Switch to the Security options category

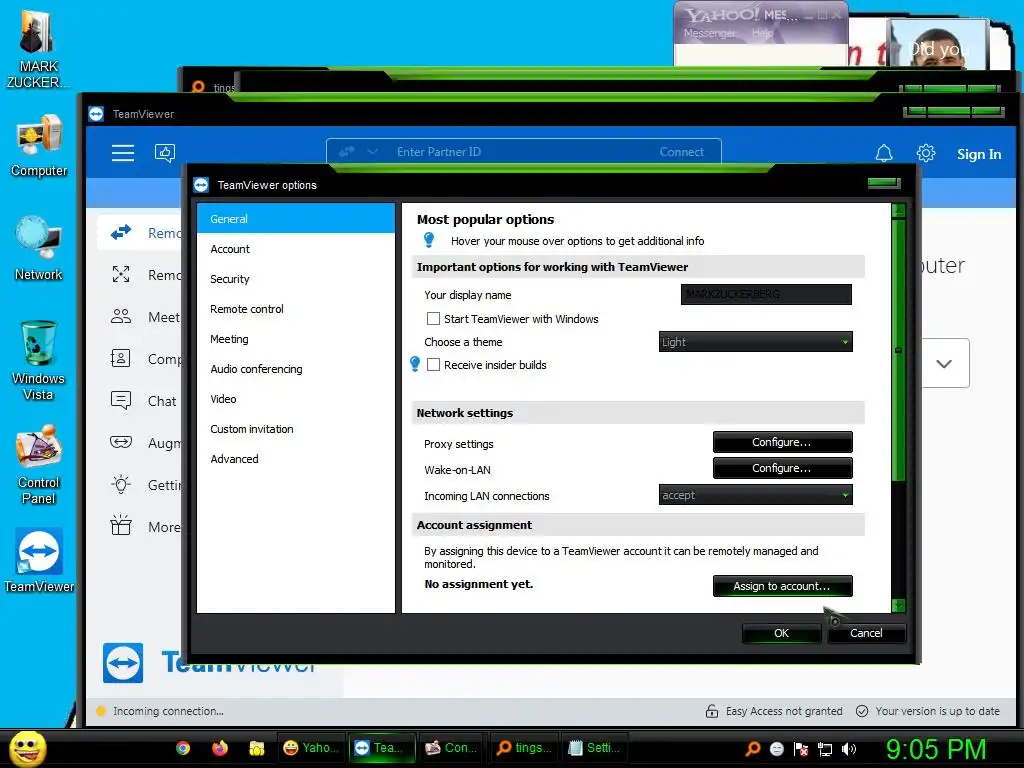(x=296, y=279)
